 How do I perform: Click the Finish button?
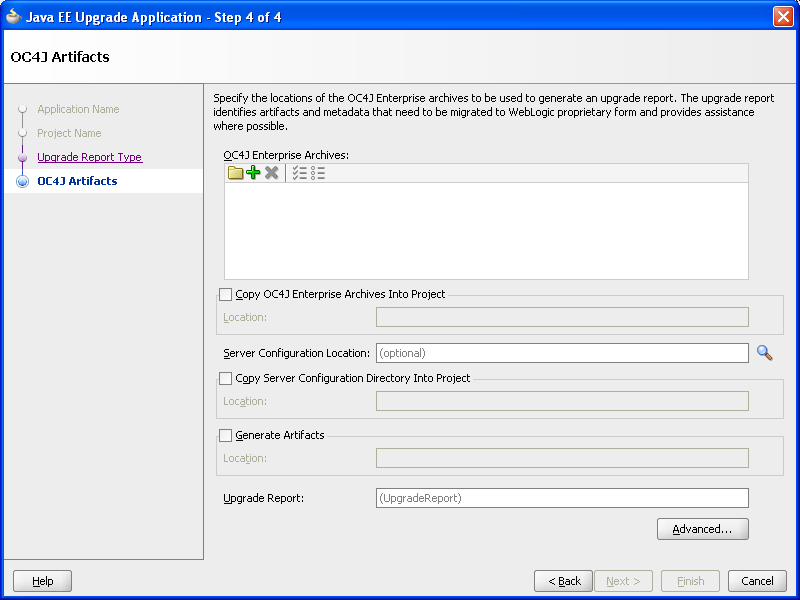(690, 581)
